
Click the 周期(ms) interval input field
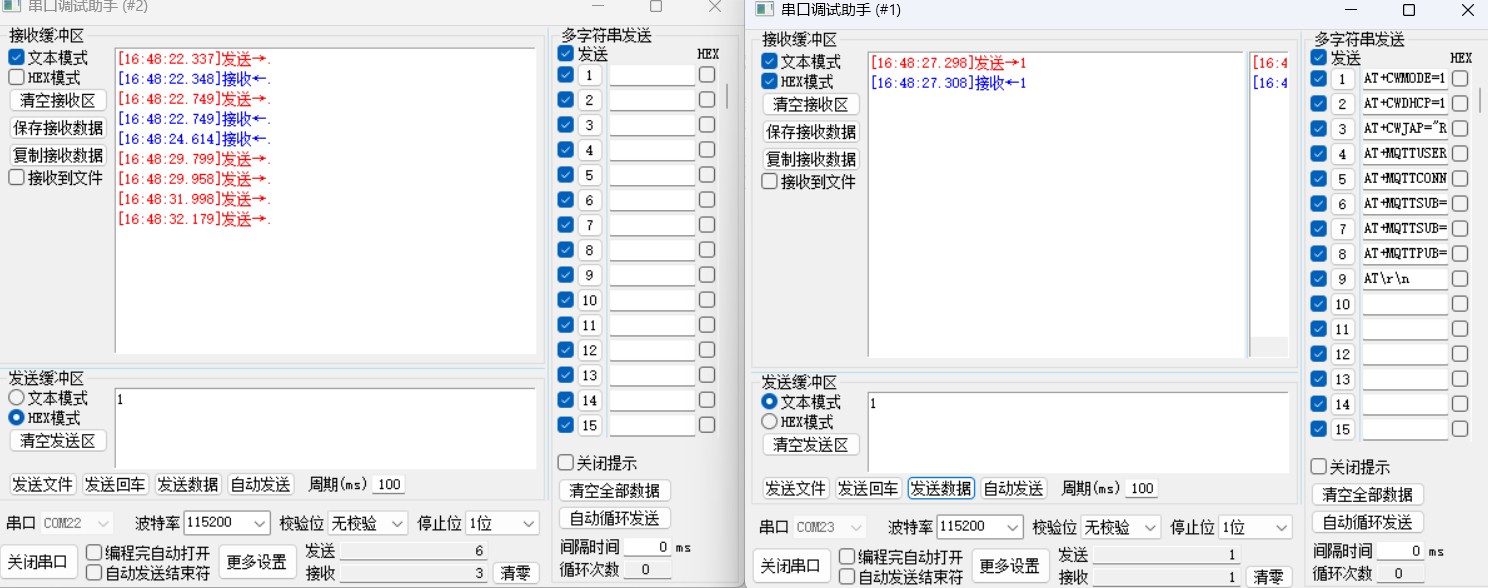388,484
